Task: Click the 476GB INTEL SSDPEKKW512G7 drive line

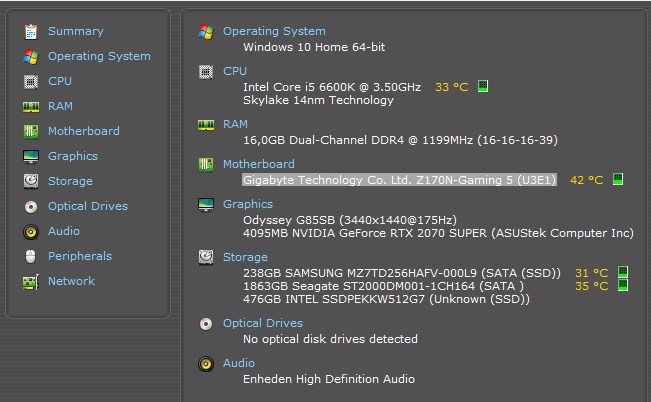Action: (x=386, y=299)
